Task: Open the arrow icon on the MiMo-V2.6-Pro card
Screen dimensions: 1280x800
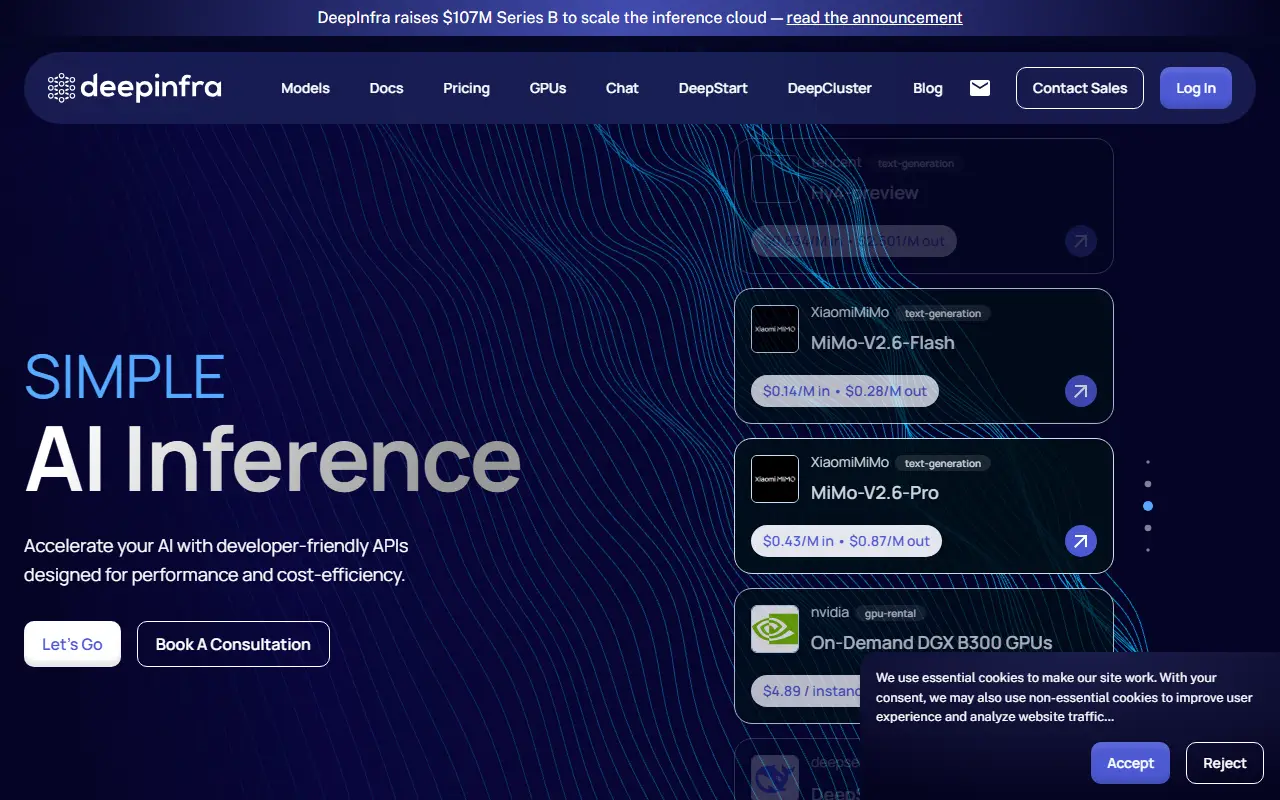Action: 1080,541
